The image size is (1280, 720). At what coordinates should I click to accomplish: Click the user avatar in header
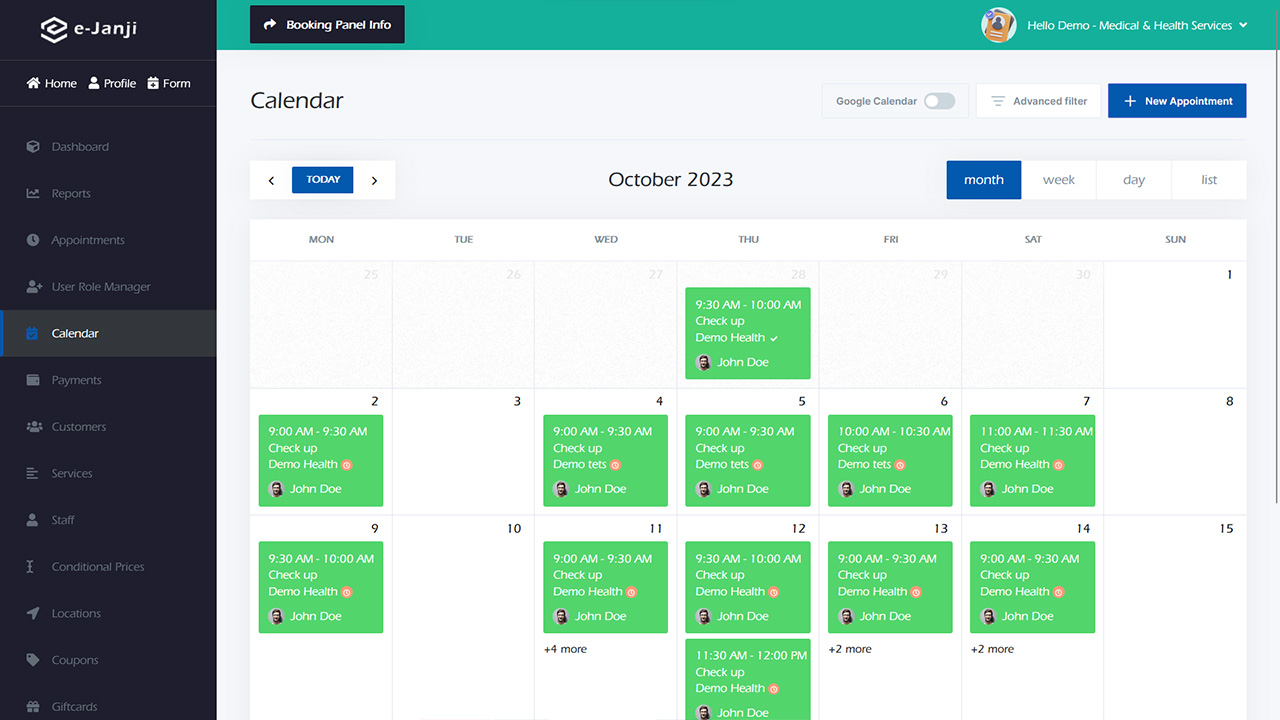tap(998, 25)
